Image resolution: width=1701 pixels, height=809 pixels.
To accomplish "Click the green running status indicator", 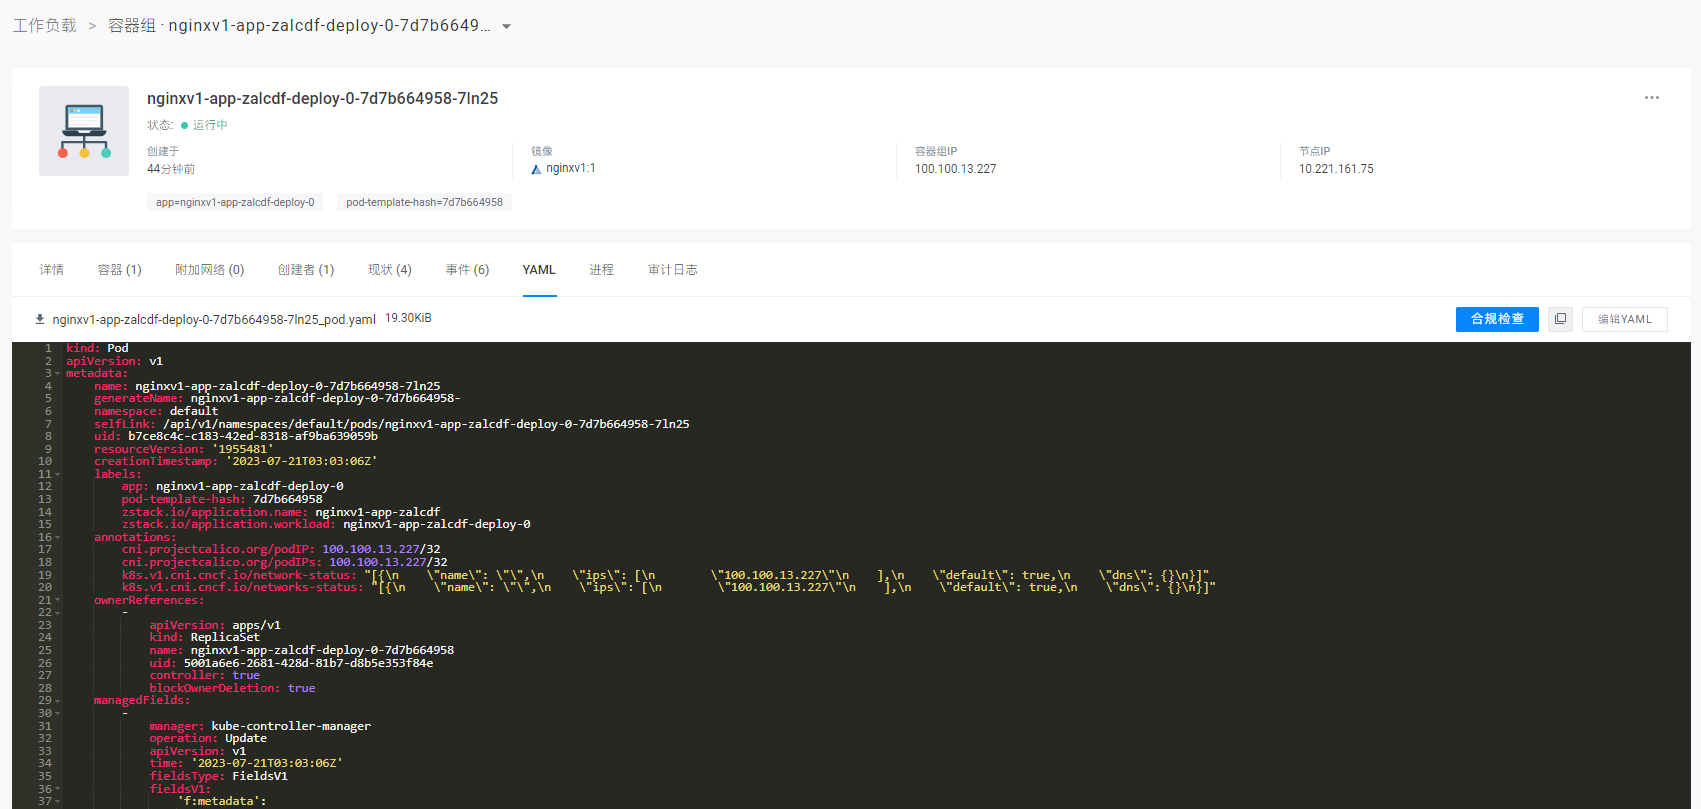I will (x=185, y=126).
